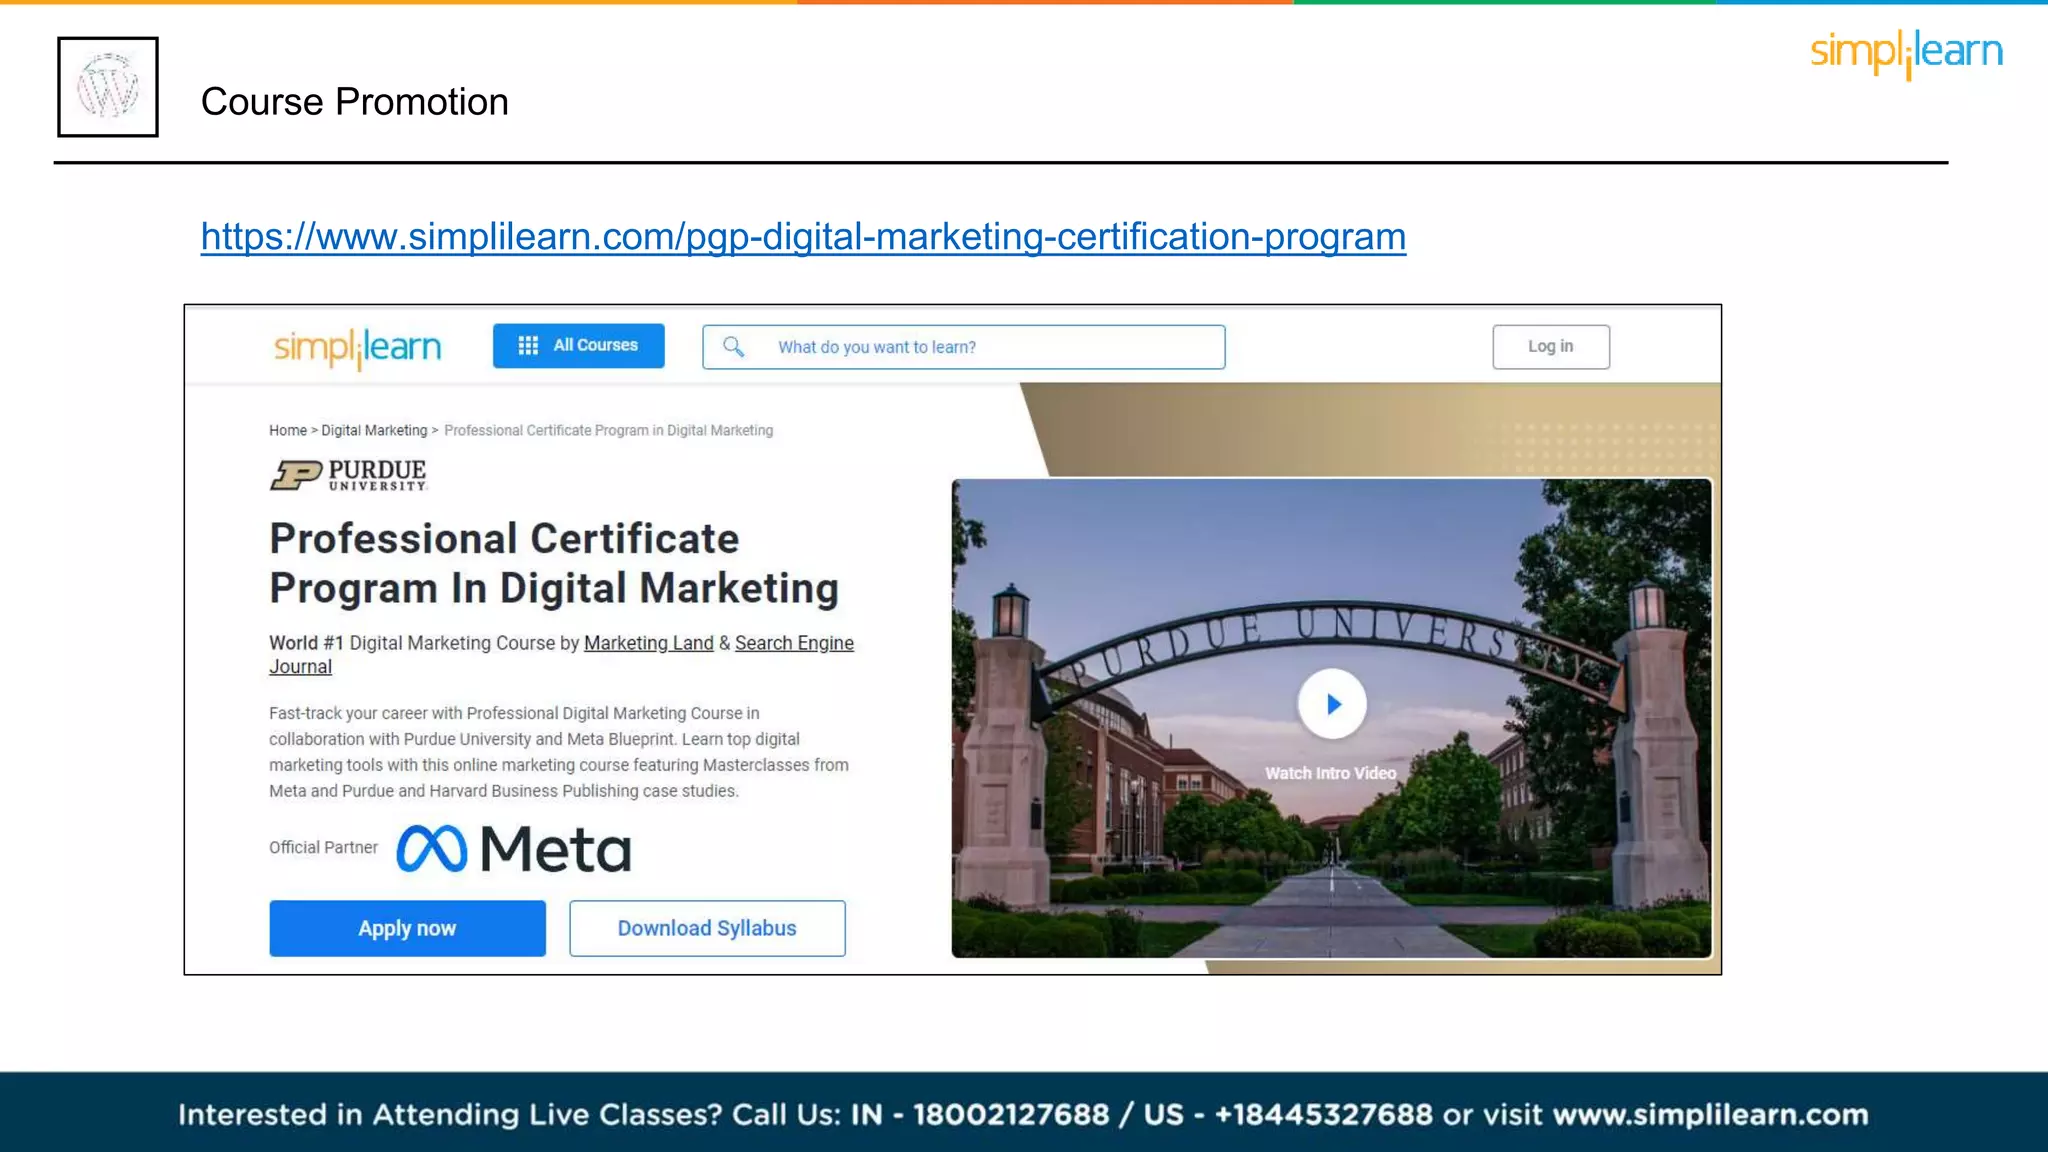Click the Purdue University gateway video thumbnail

pos(1331,718)
